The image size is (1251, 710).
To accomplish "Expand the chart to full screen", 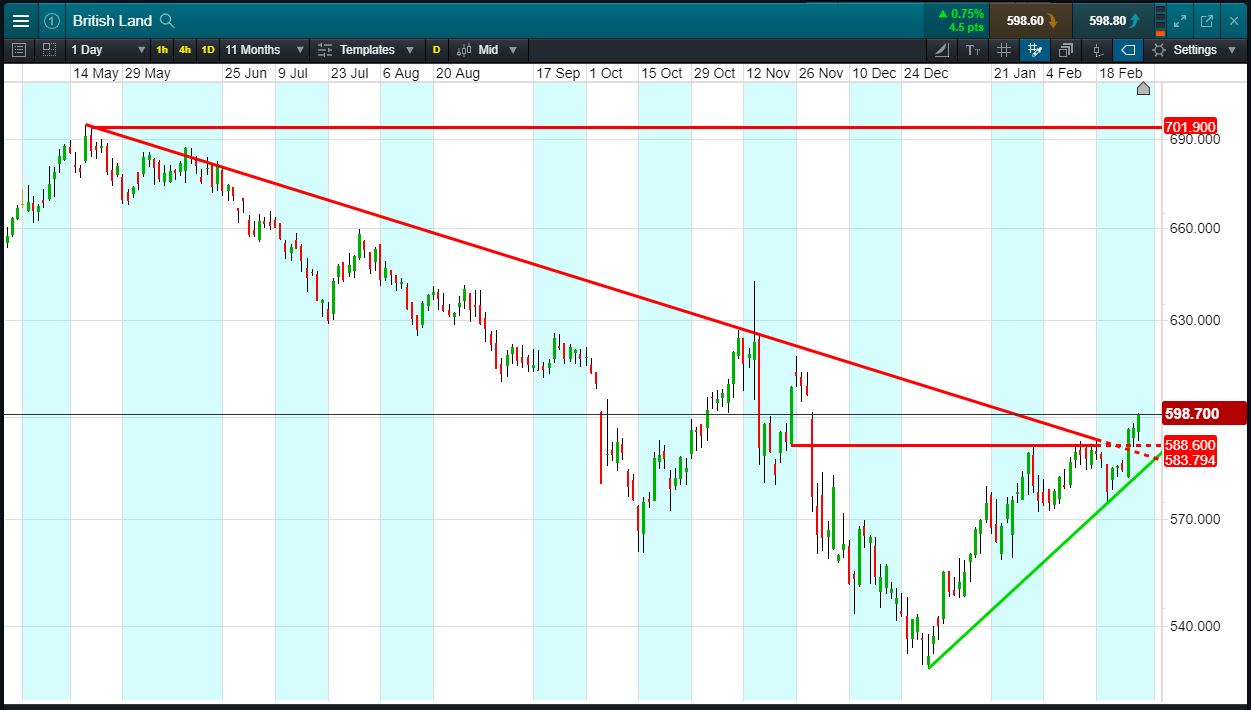I will click(1181, 20).
